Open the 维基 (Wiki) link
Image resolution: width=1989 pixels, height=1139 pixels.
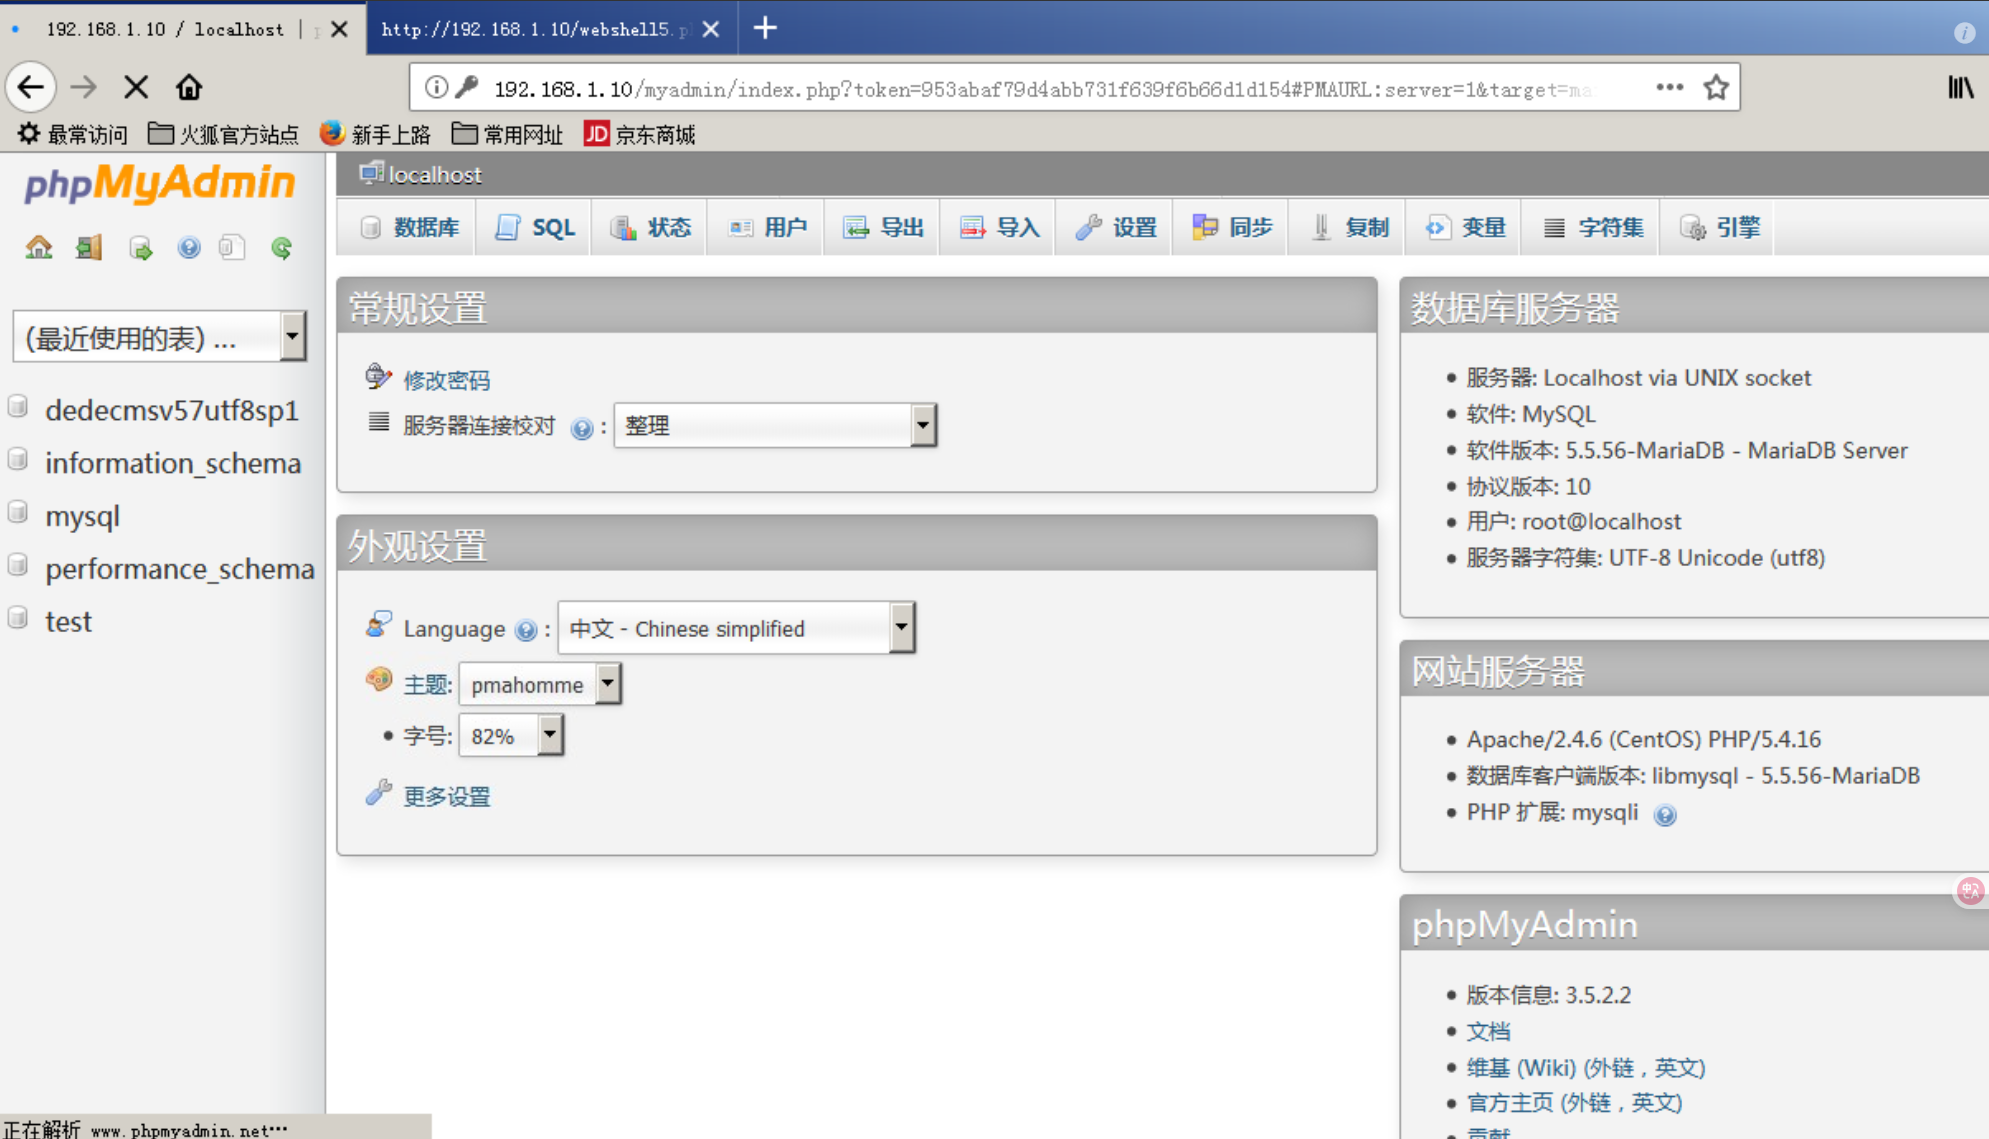pos(1585,1067)
